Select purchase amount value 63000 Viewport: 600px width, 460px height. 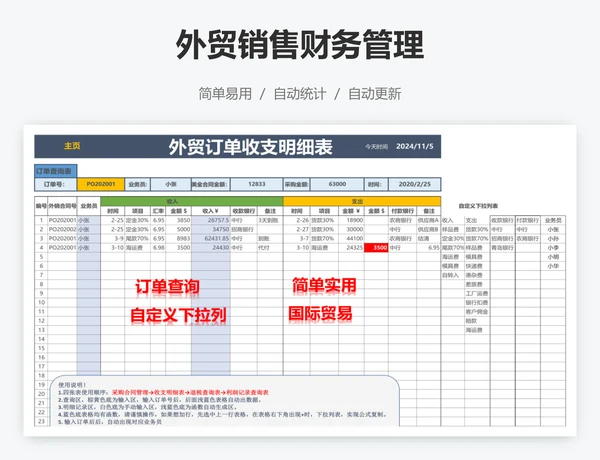point(337,184)
